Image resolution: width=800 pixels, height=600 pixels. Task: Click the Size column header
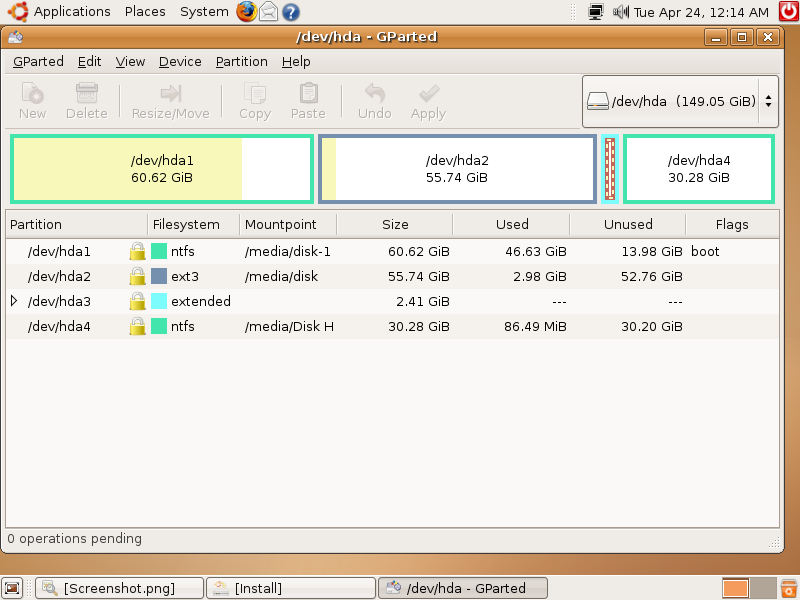point(394,224)
